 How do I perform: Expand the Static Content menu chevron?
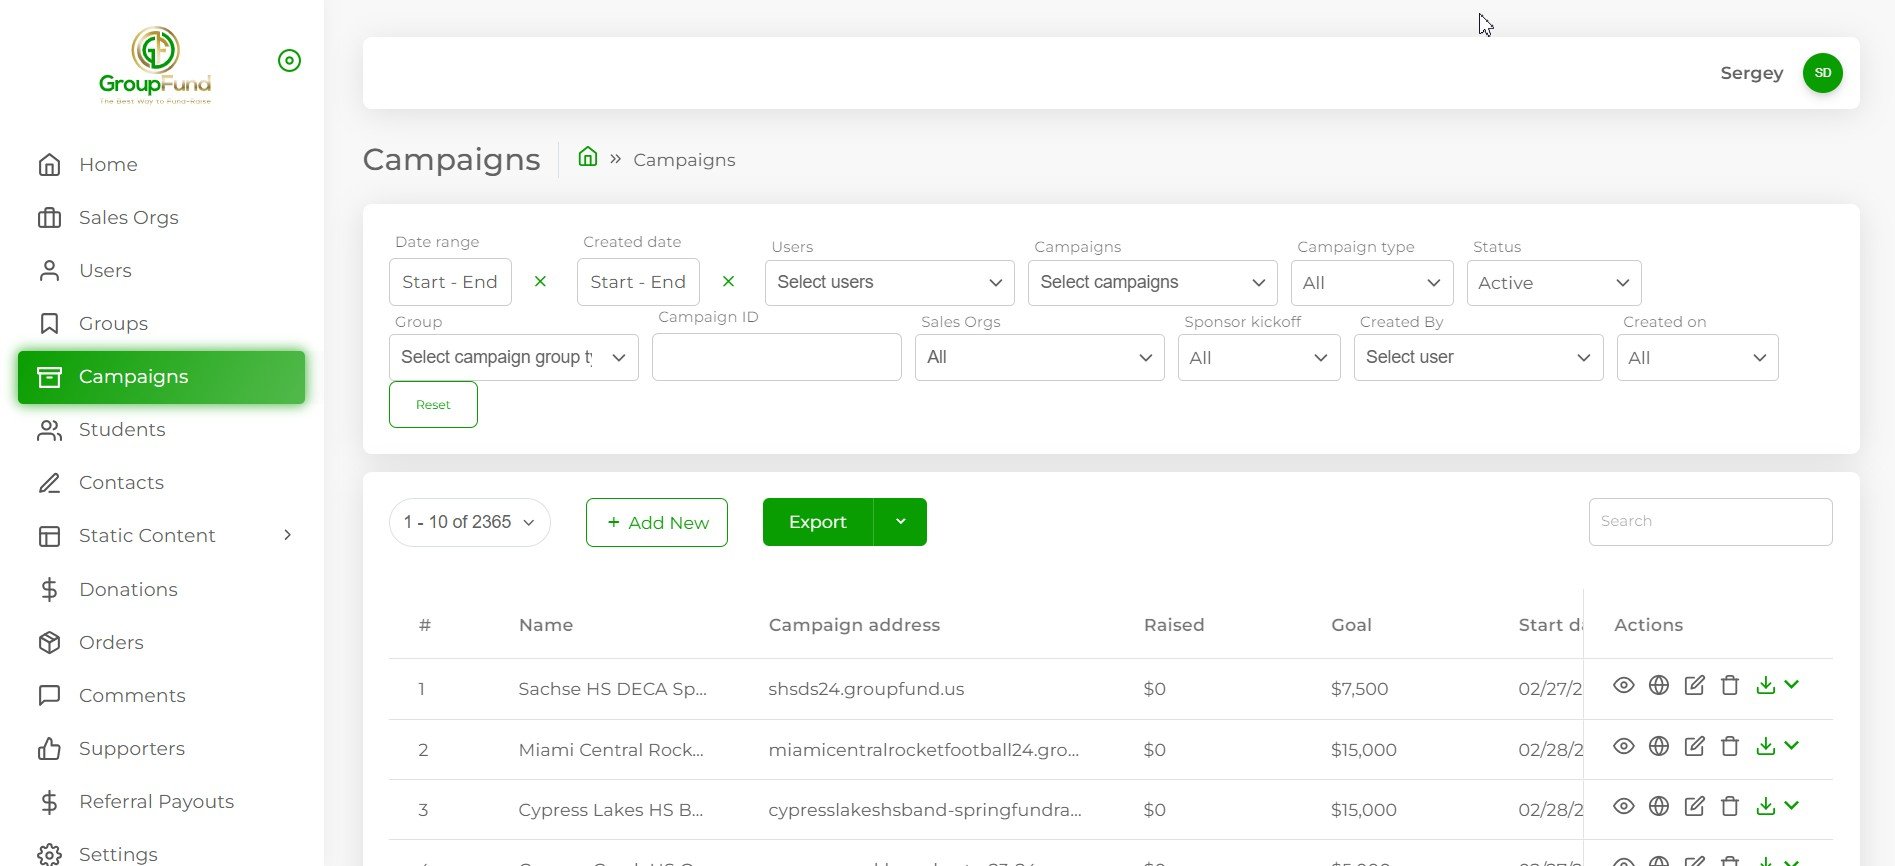tap(288, 535)
